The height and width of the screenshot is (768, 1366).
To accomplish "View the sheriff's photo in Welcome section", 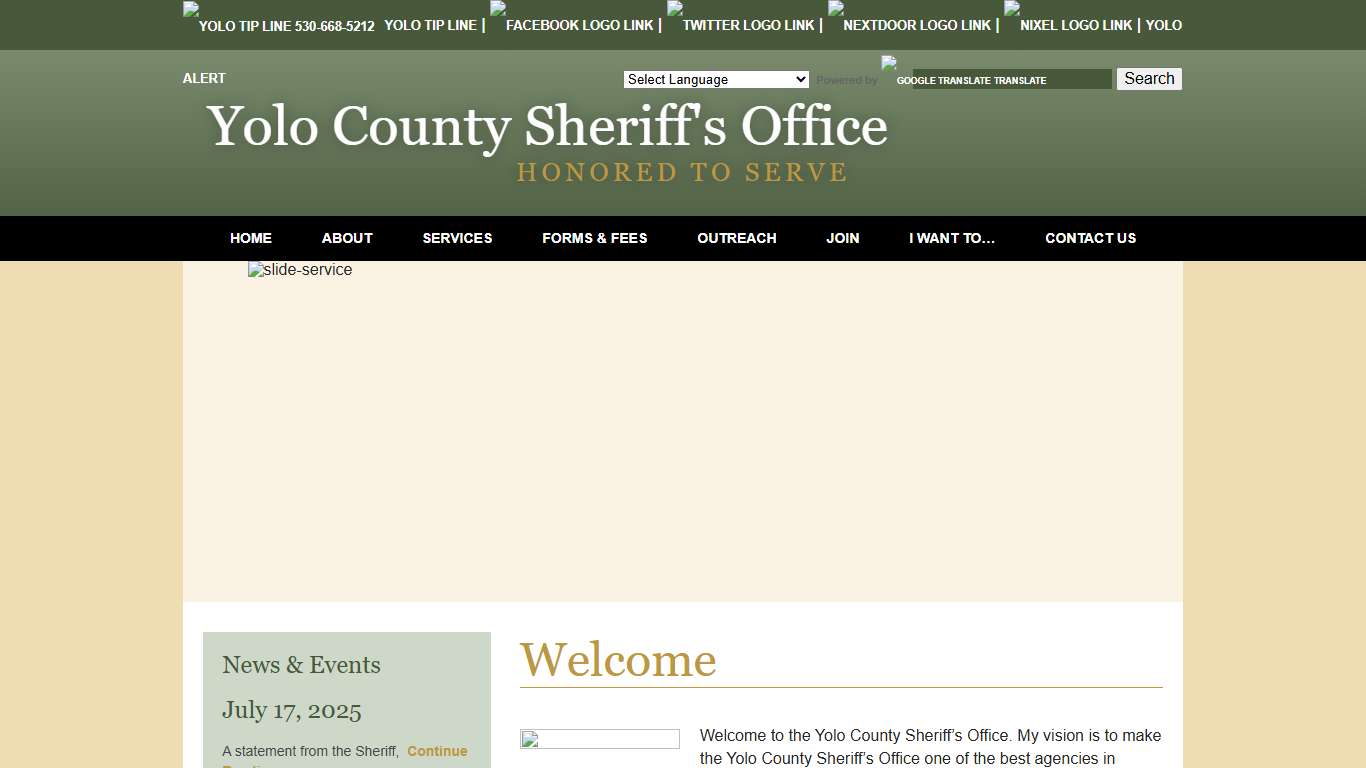I will [599, 738].
